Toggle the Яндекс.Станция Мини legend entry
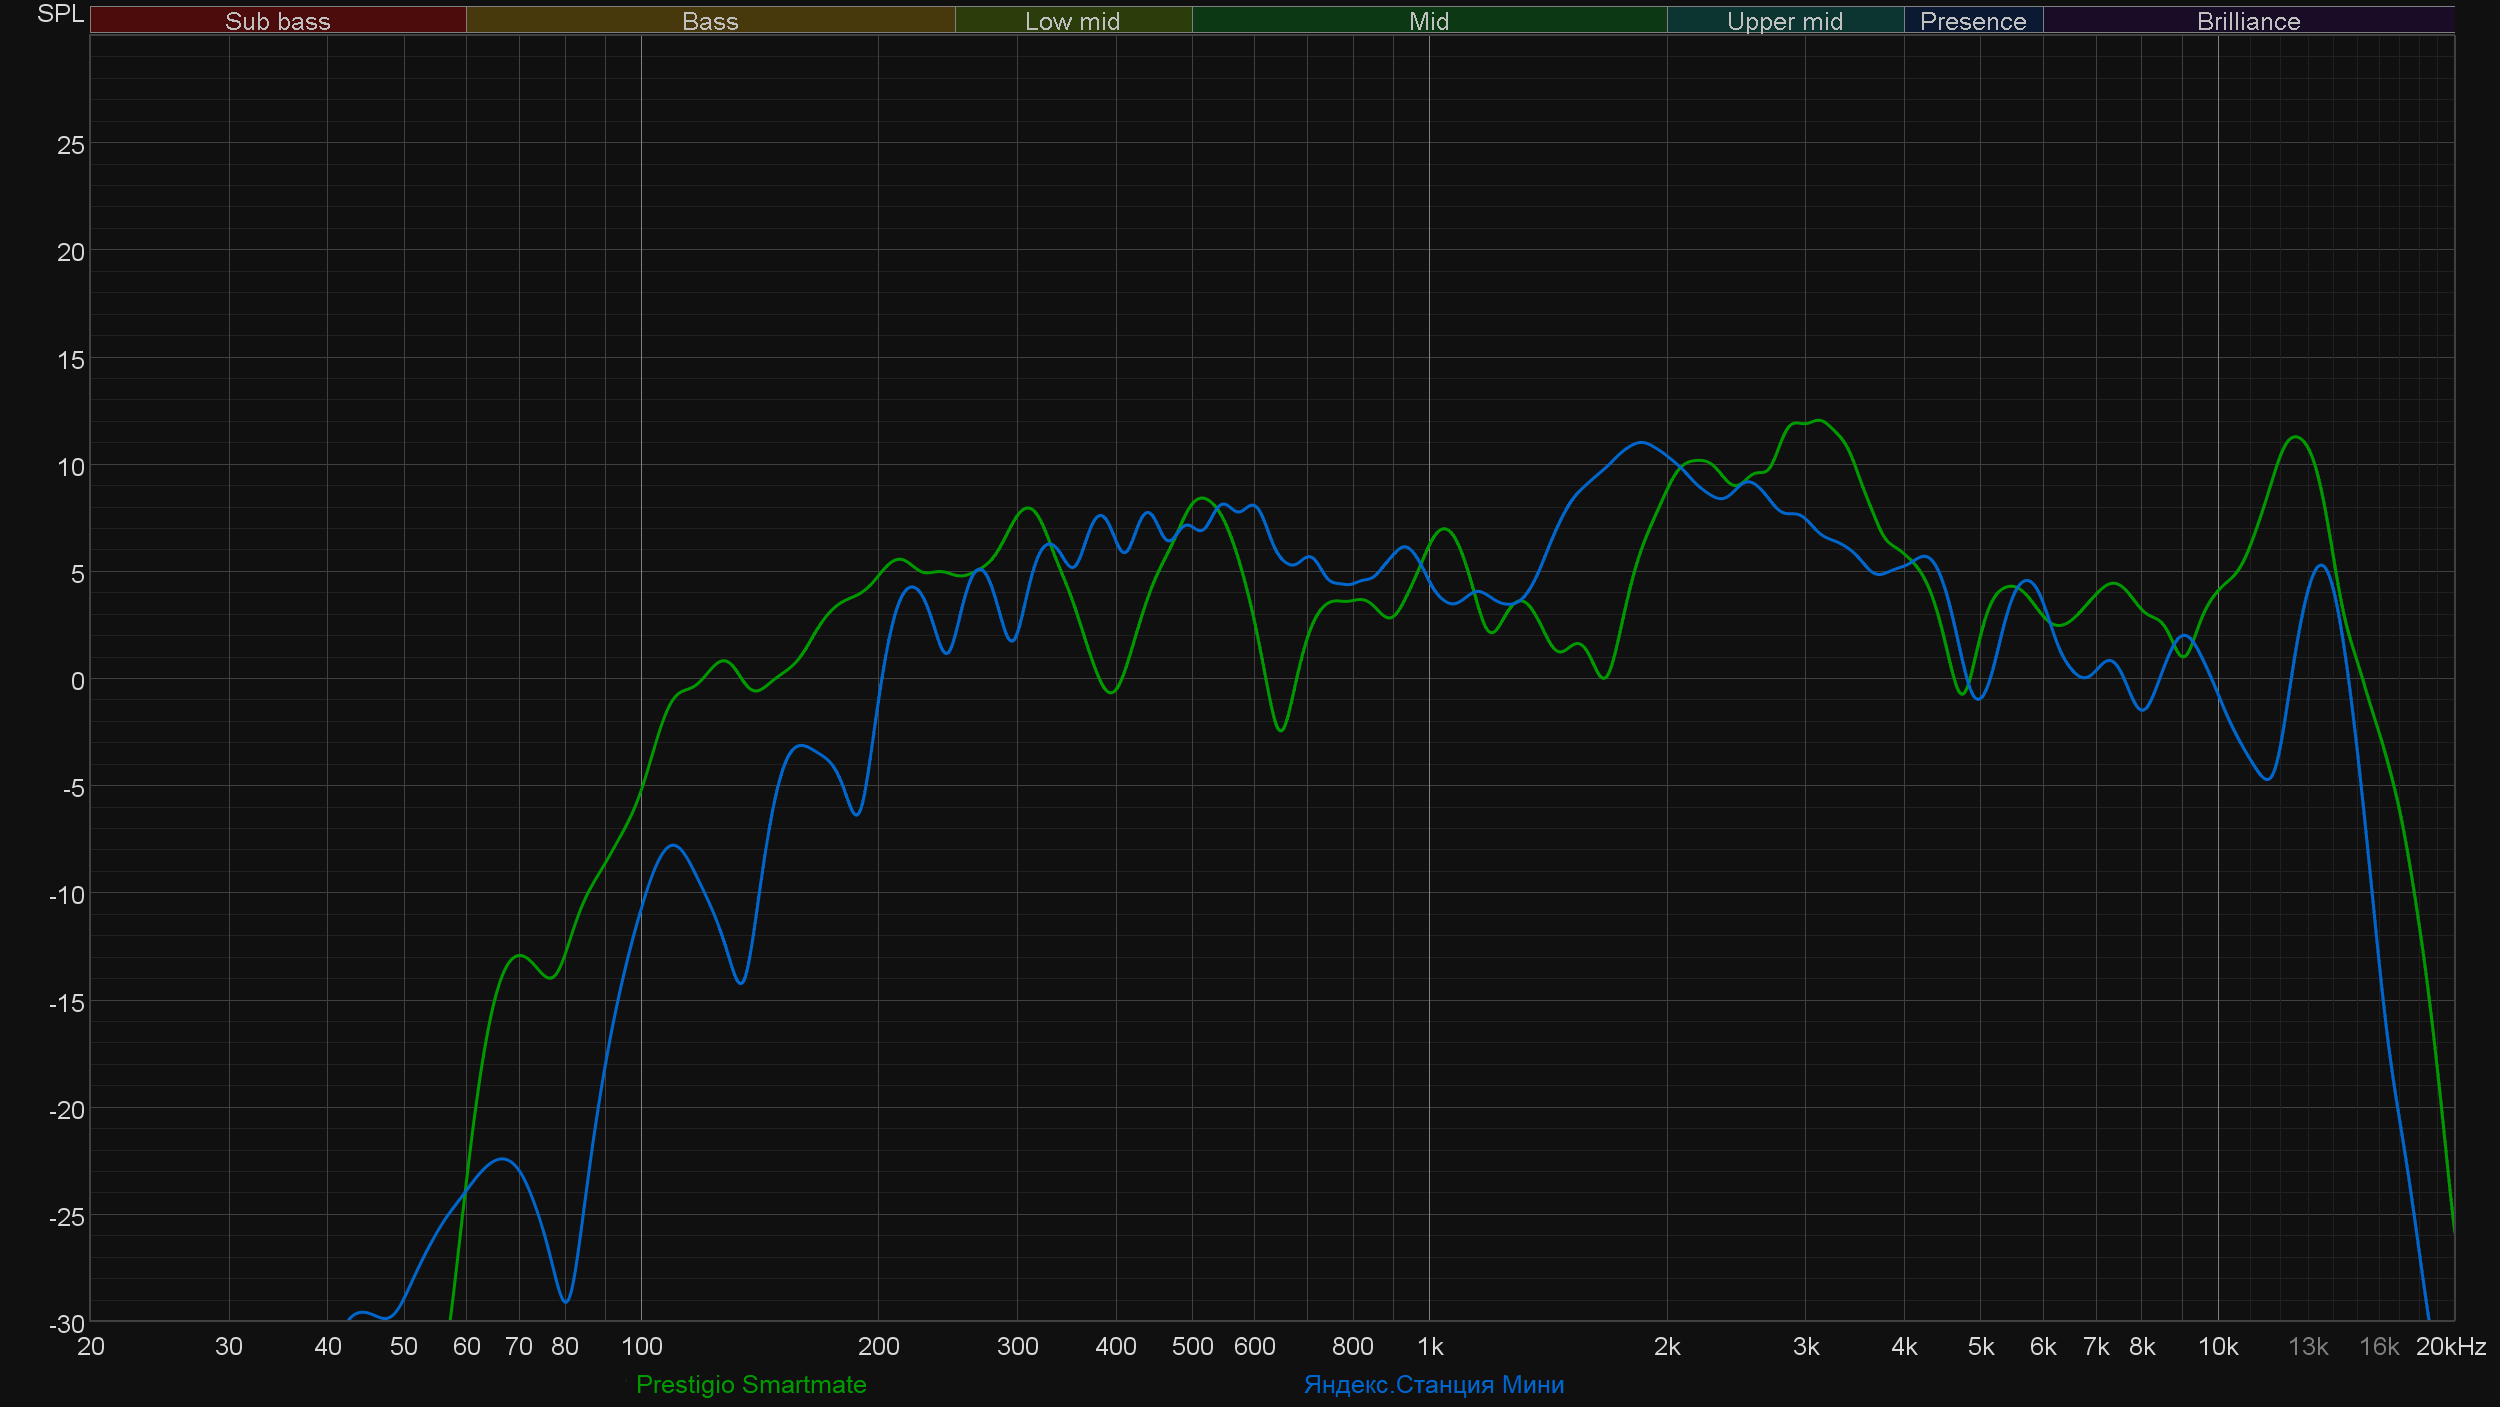The width and height of the screenshot is (2500, 1407). (x=1433, y=1384)
